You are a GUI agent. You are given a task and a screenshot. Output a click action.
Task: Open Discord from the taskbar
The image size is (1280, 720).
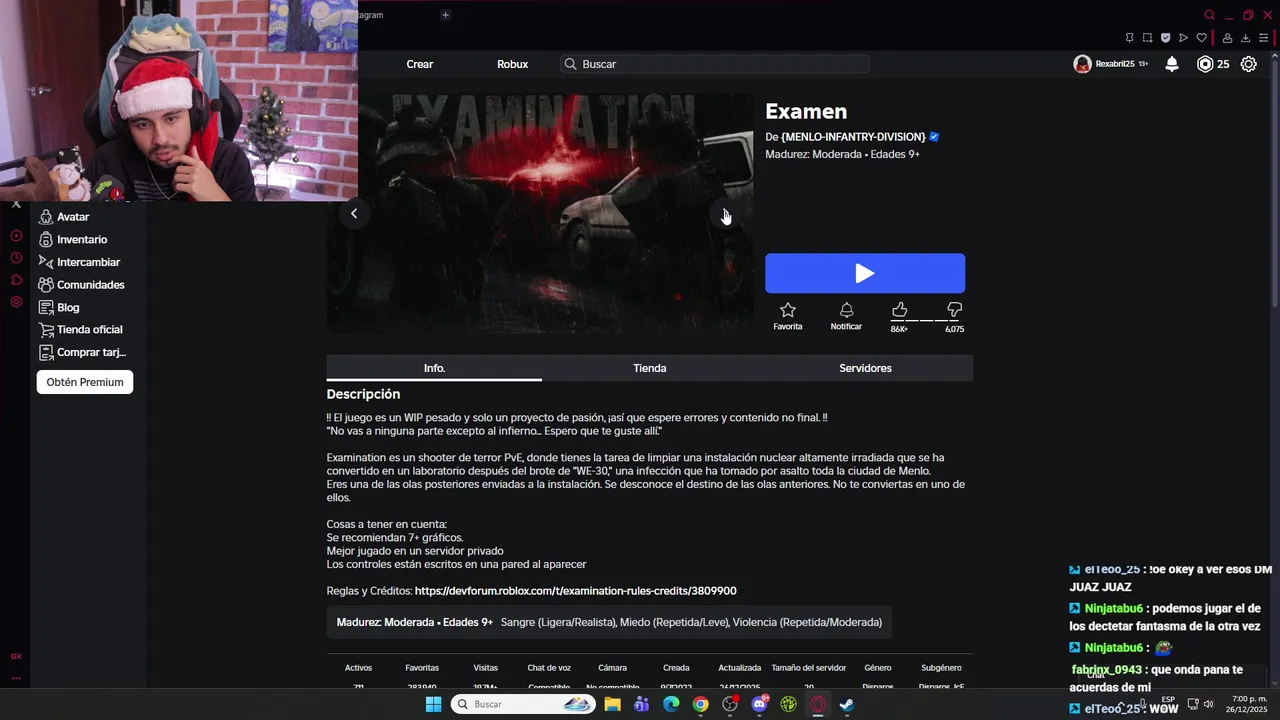pos(759,704)
